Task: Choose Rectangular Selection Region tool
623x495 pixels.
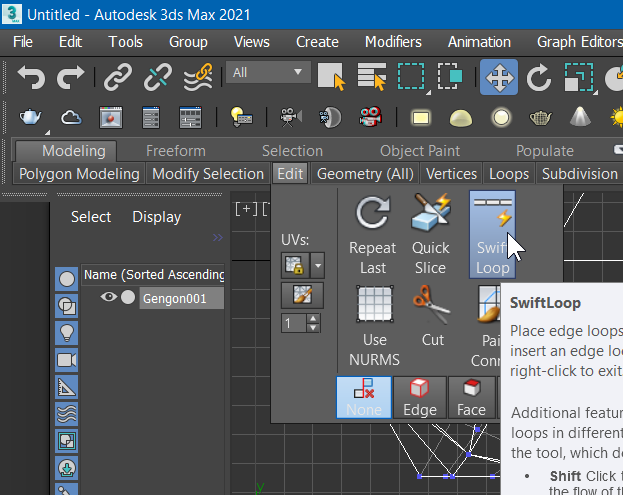Action: click(x=412, y=77)
